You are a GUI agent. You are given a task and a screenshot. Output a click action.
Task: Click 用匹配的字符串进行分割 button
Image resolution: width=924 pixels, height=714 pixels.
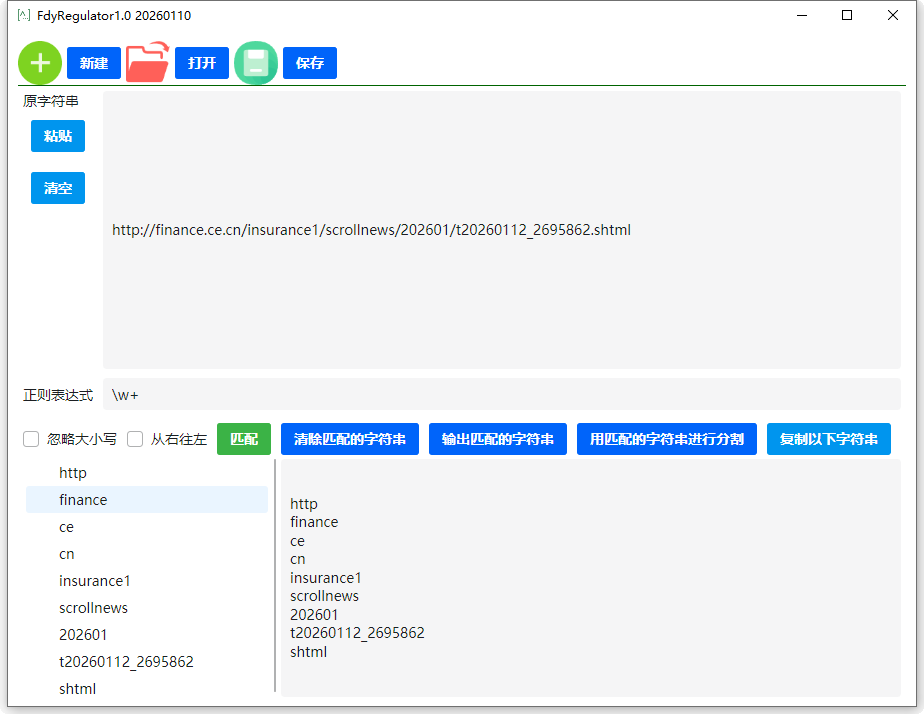click(x=666, y=439)
